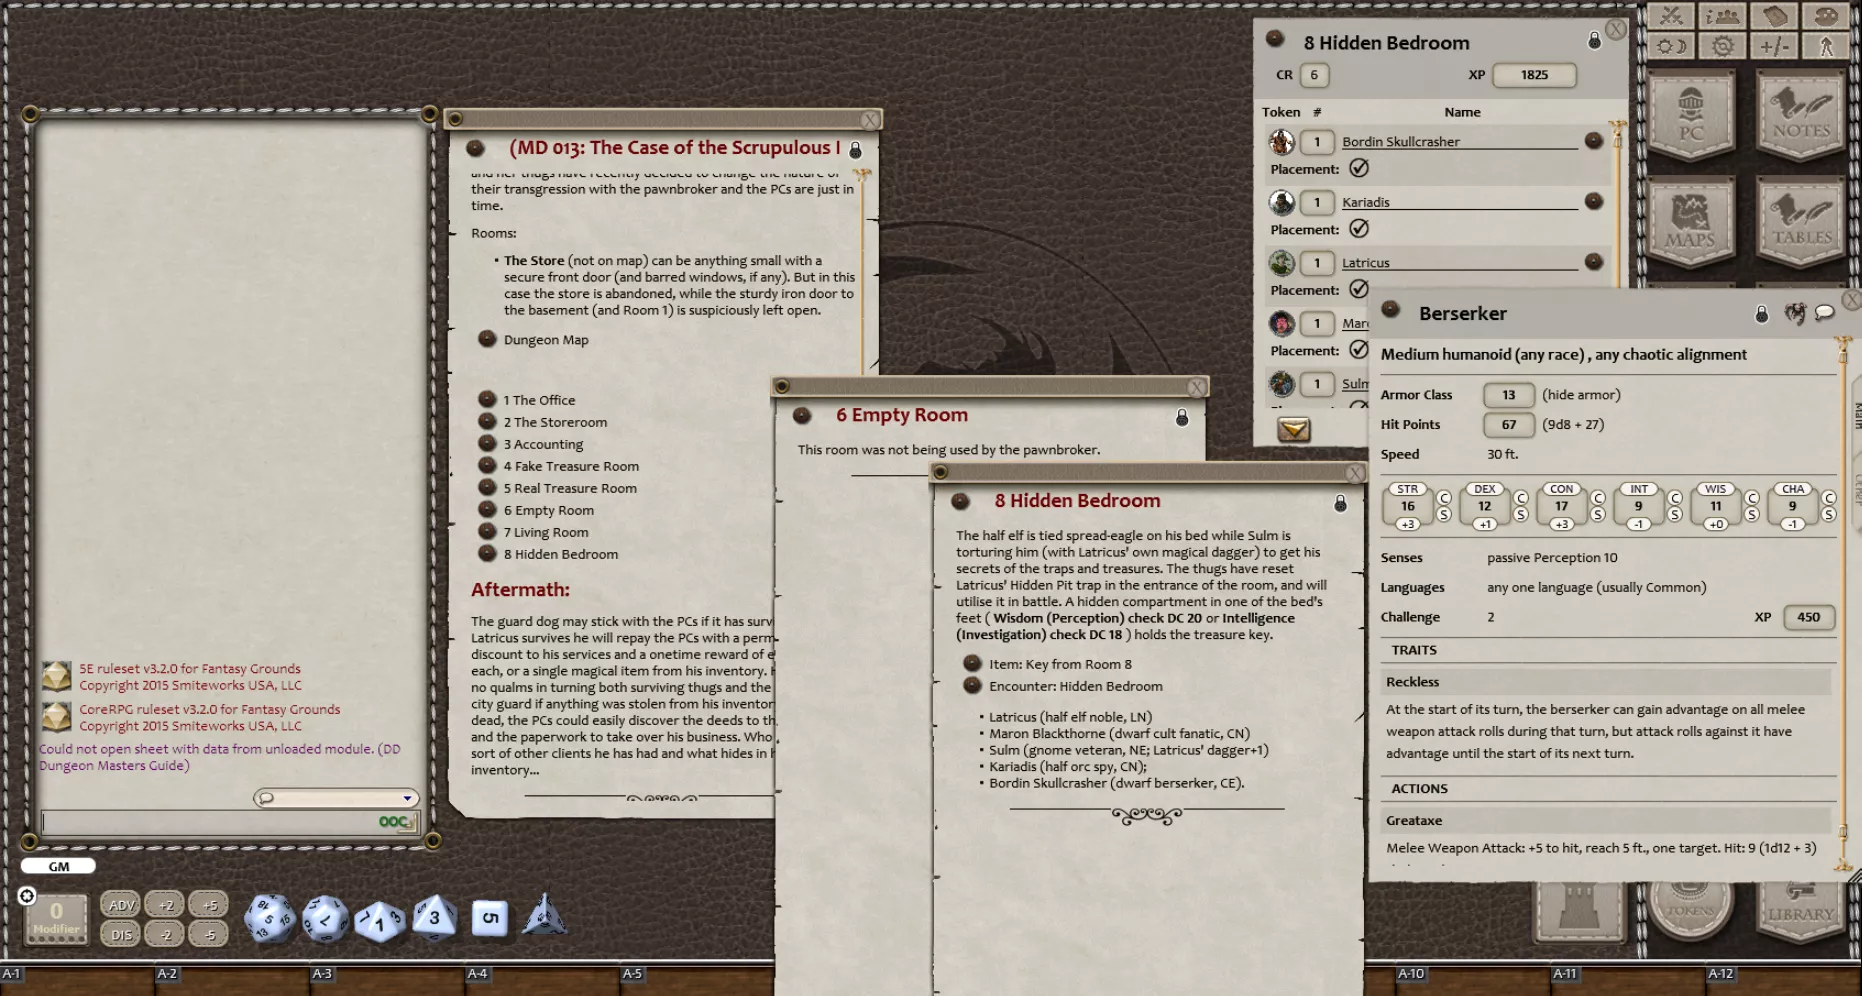Click Latricus token portrait

[x=1282, y=263]
